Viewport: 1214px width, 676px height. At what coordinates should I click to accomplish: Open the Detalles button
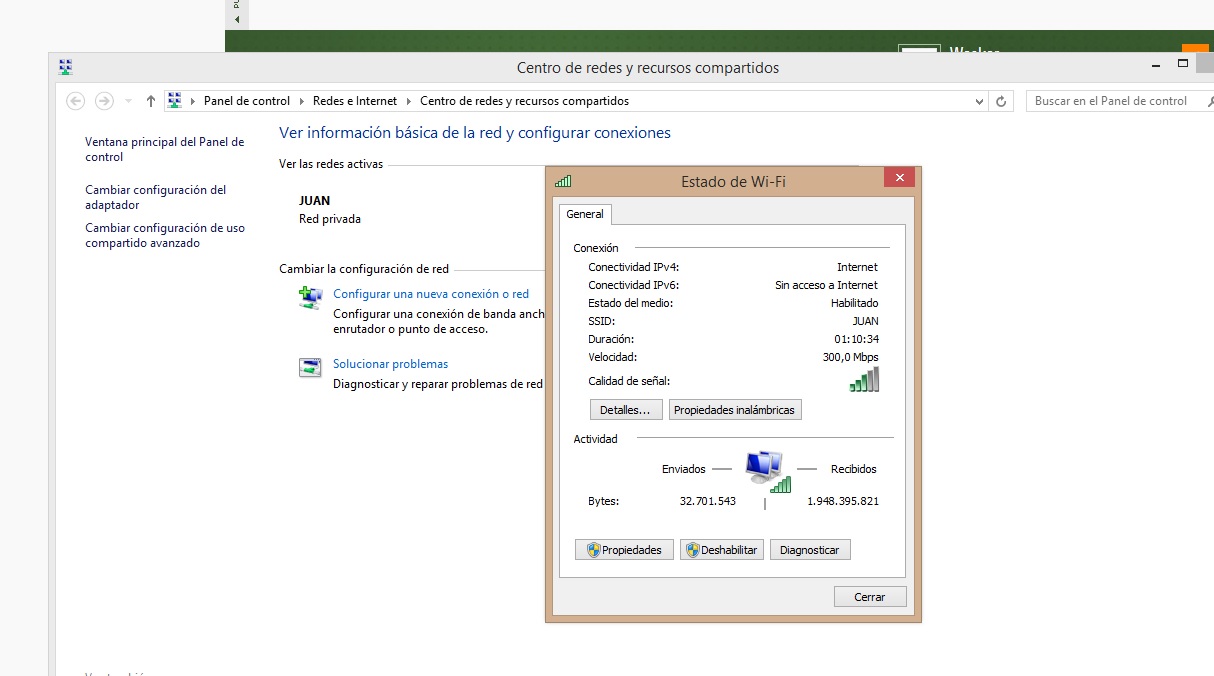coord(625,410)
